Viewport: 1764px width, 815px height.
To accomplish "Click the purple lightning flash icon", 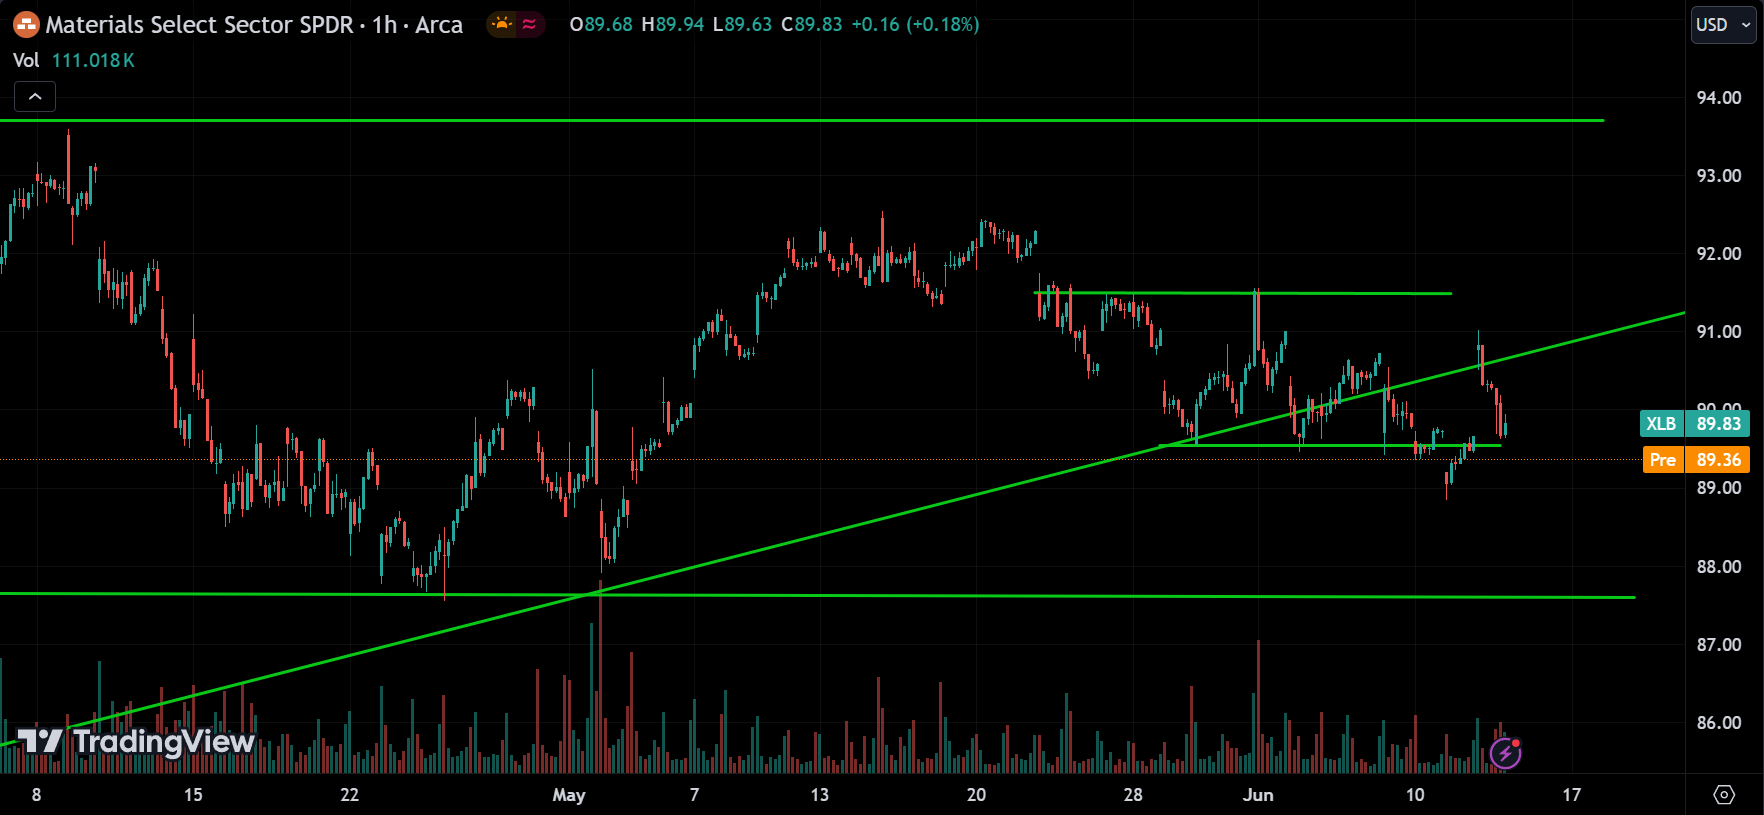I will [x=1505, y=752].
